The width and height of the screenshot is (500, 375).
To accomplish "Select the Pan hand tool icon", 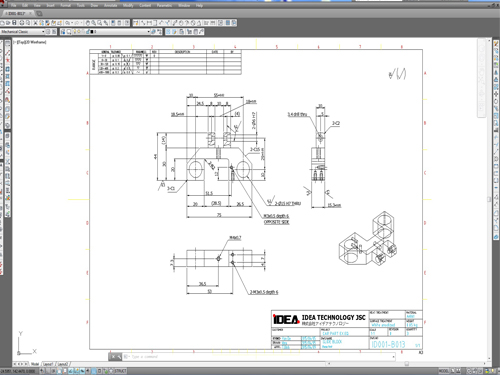I will (88, 23).
